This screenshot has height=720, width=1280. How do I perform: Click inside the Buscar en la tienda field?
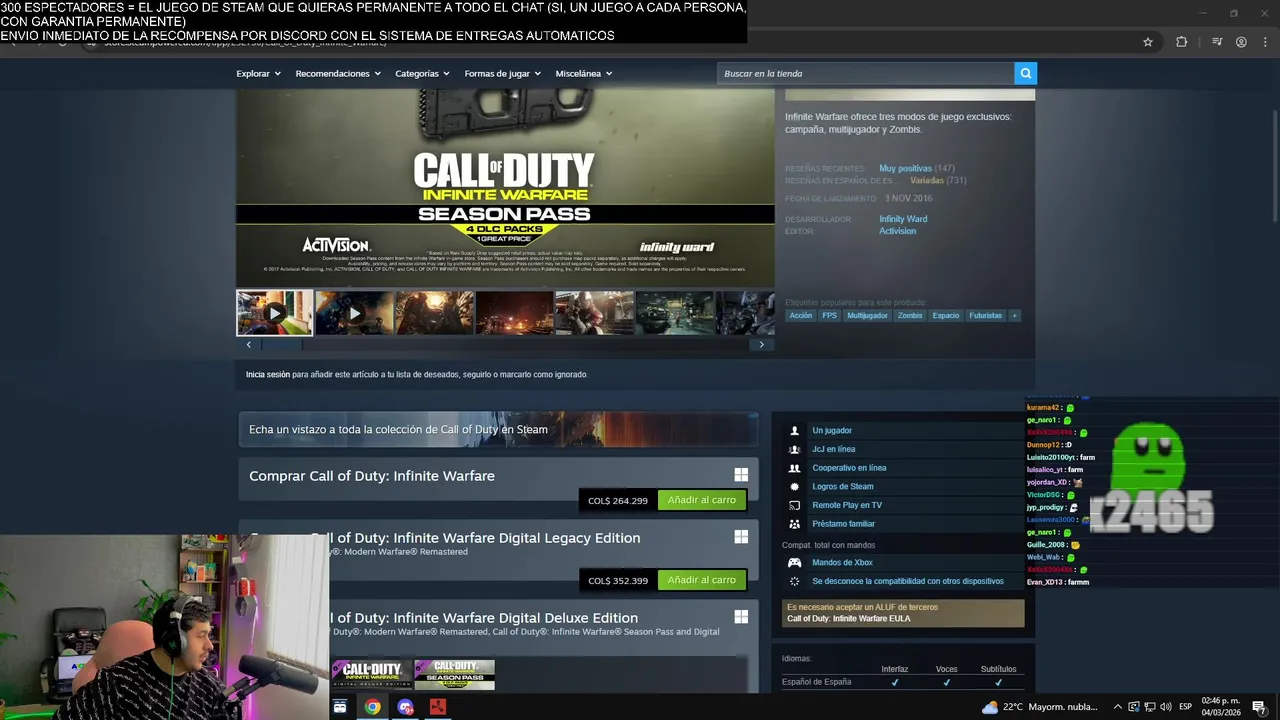[865, 73]
